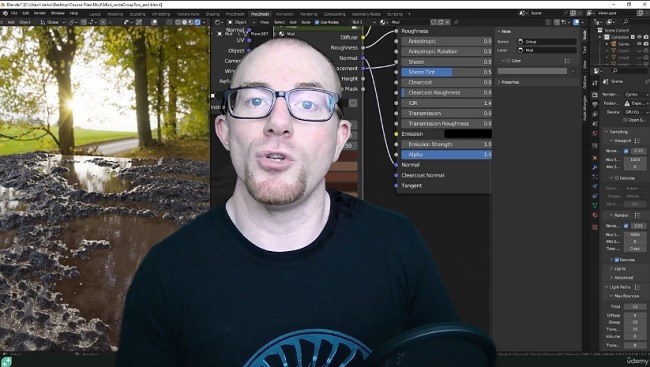This screenshot has height=367, width=650.
Task: Toggle the Use Nodes checkbox
Action: (x=317, y=22)
